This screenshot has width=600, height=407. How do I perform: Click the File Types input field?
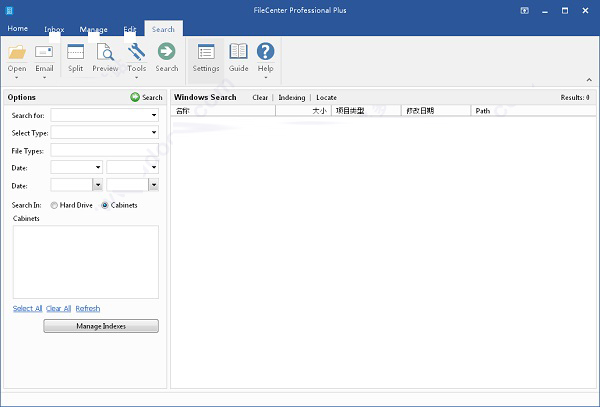(104, 150)
